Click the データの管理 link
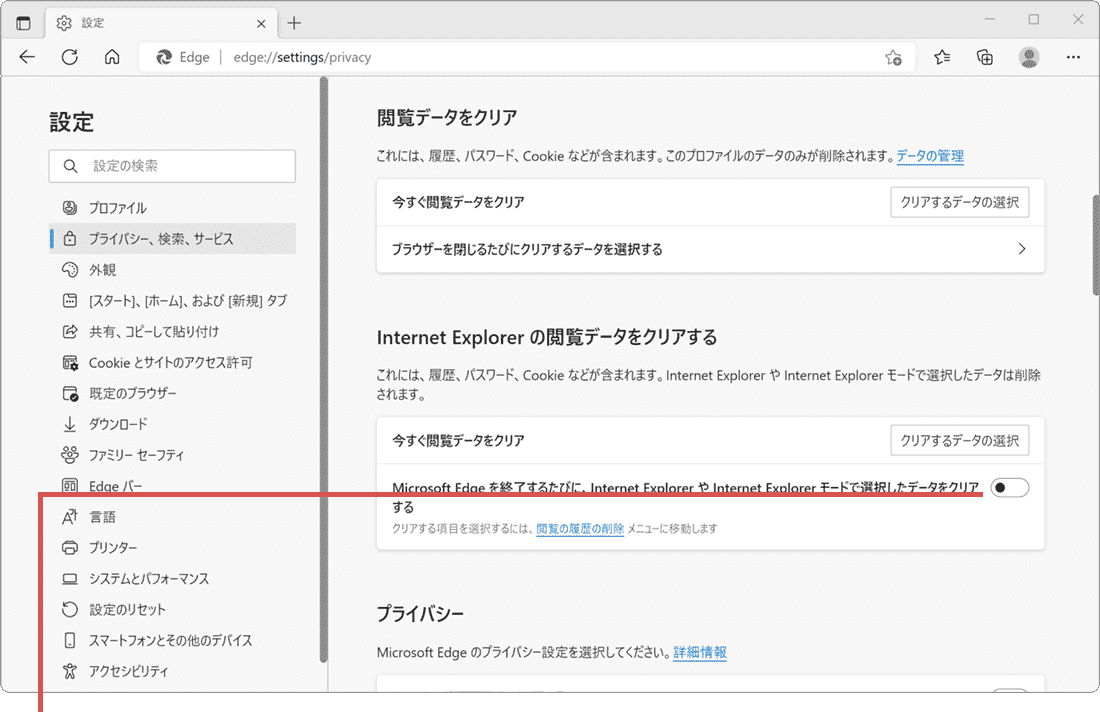 click(930, 156)
